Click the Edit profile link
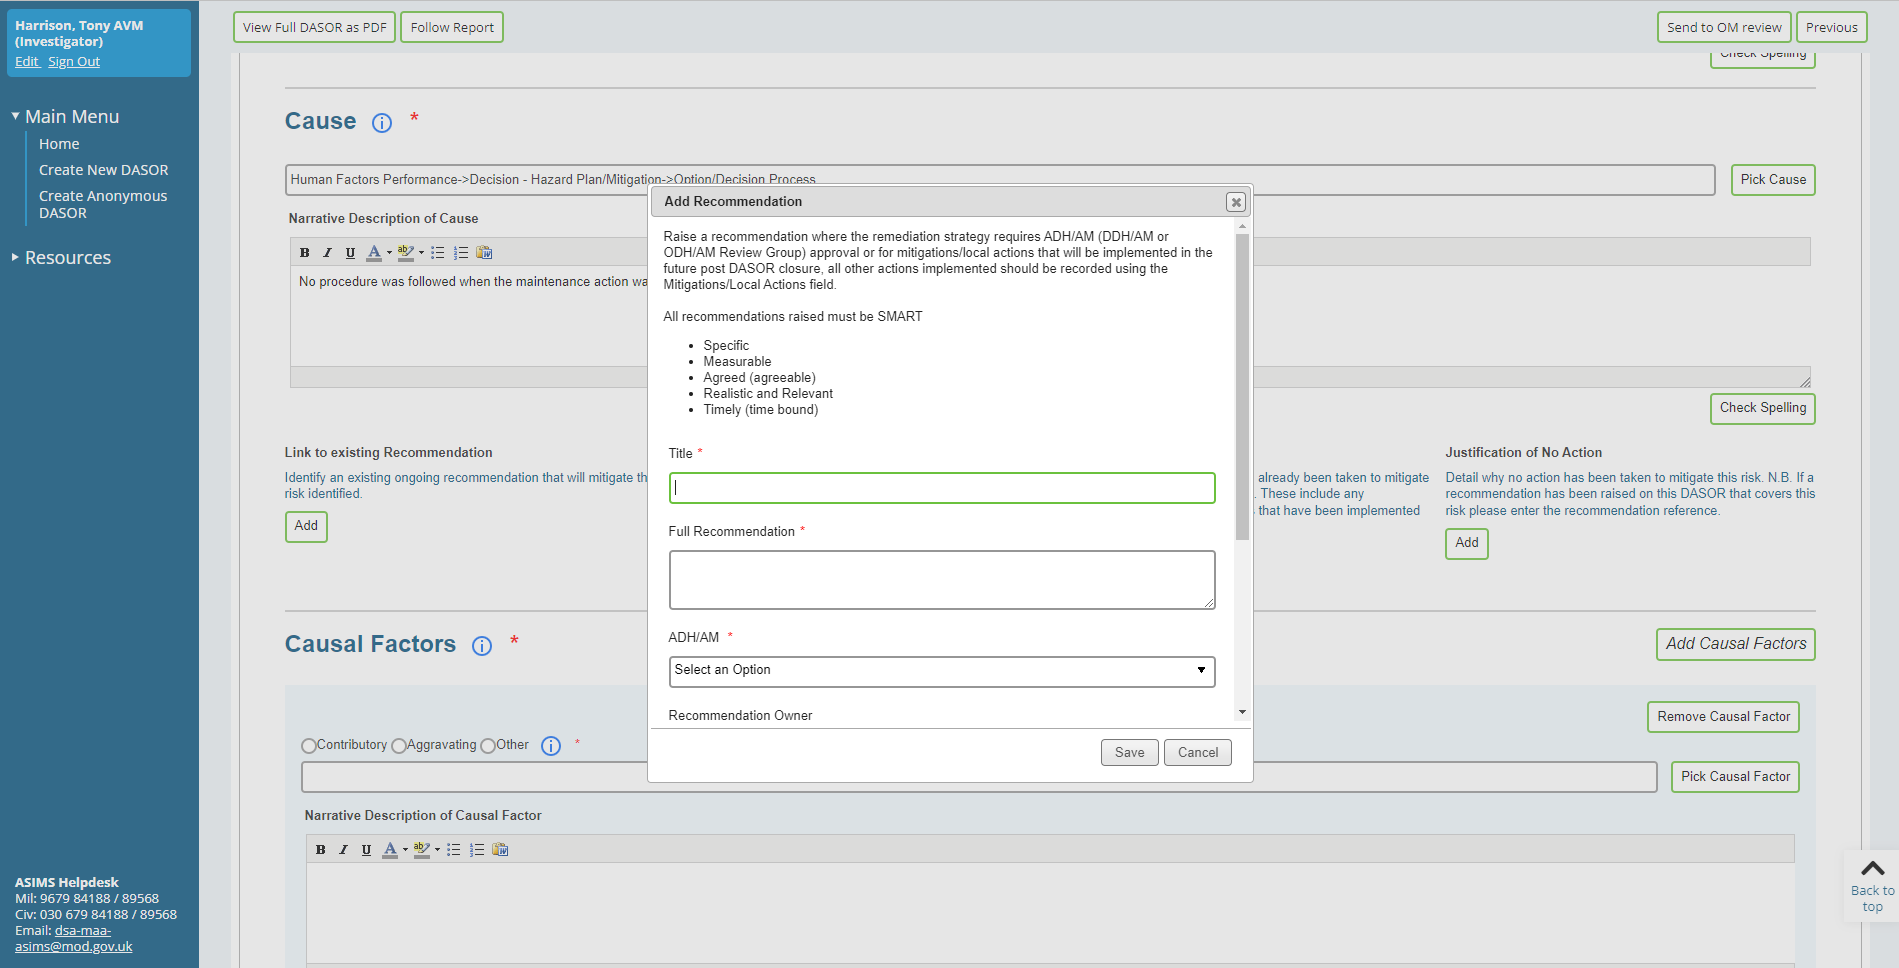This screenshot has height=968, width=1899. tap(27, 62)
